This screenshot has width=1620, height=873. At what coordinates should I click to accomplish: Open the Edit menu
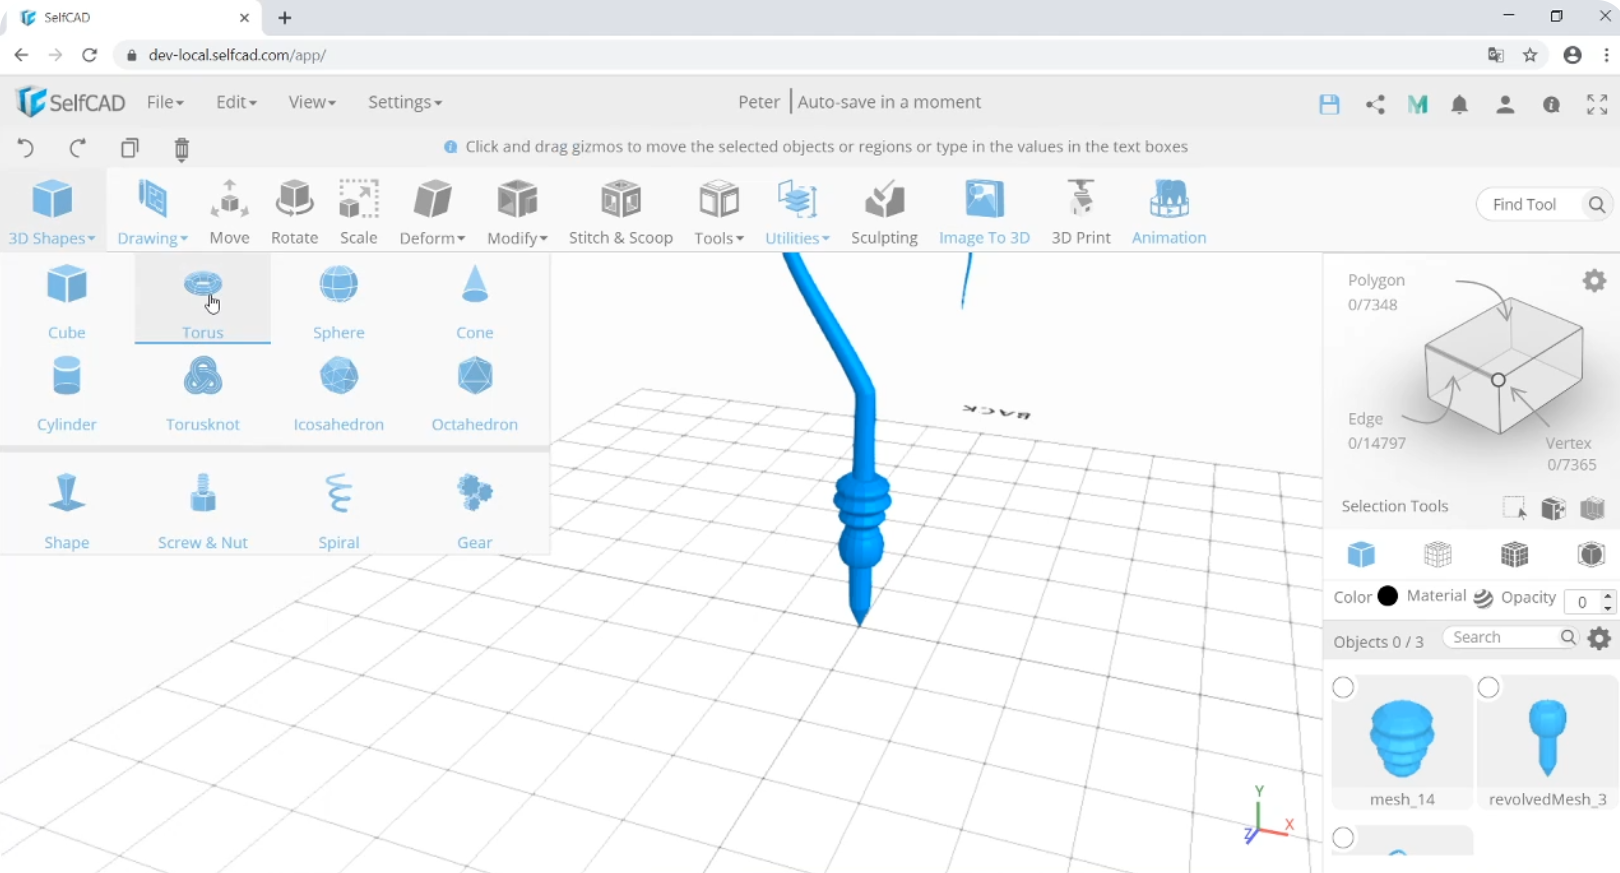pyautogui.click(x=236, y=102)
